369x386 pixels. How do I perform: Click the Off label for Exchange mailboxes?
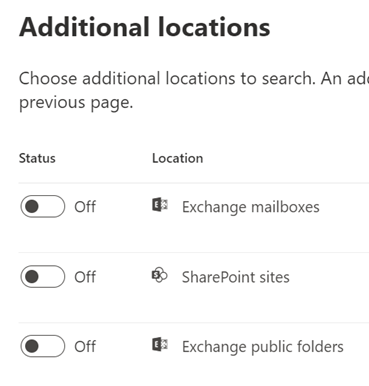tap(85, 207)
